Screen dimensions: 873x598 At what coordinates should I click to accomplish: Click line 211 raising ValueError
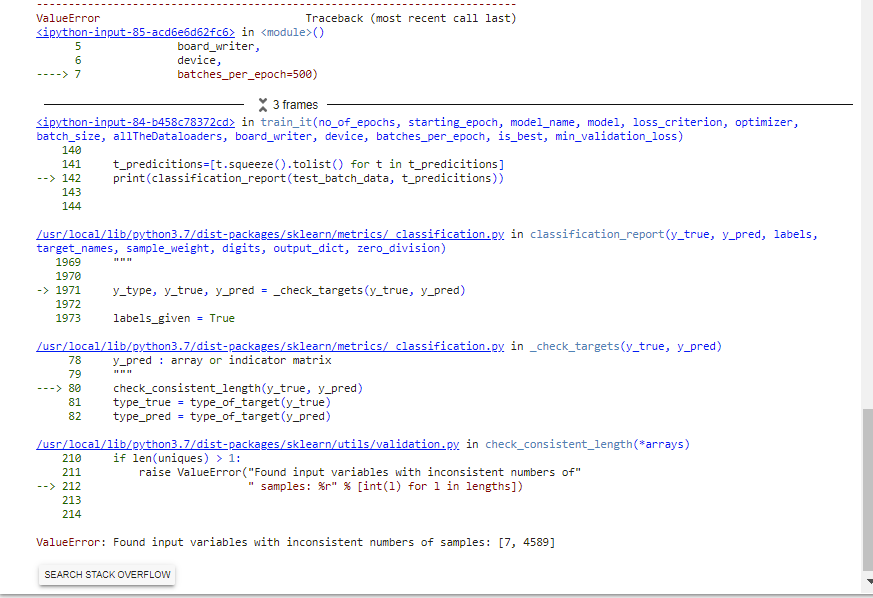coord(360,472)
